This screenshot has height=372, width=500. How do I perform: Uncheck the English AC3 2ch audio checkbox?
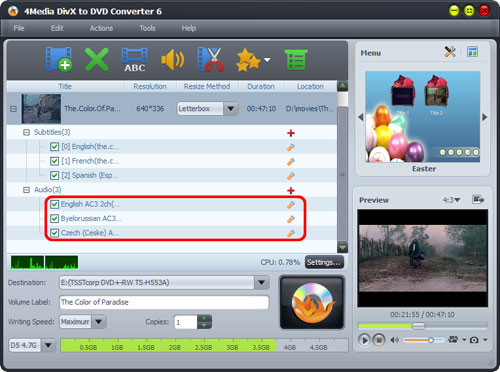(54, 204)
